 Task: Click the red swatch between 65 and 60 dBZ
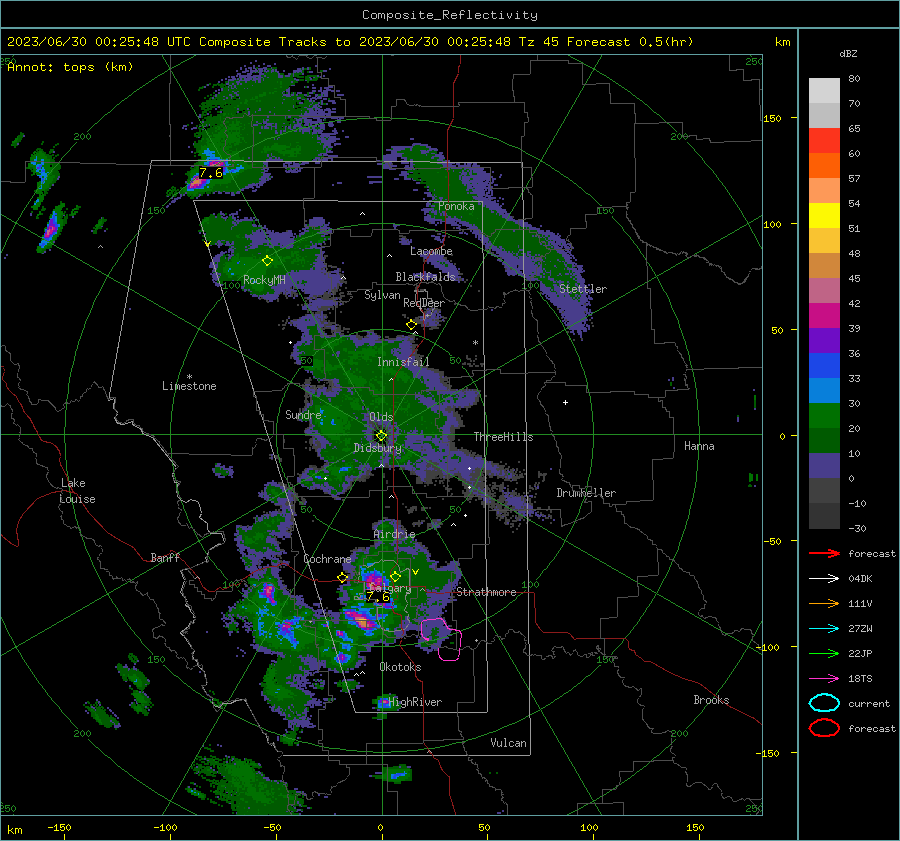coord(824,141)
